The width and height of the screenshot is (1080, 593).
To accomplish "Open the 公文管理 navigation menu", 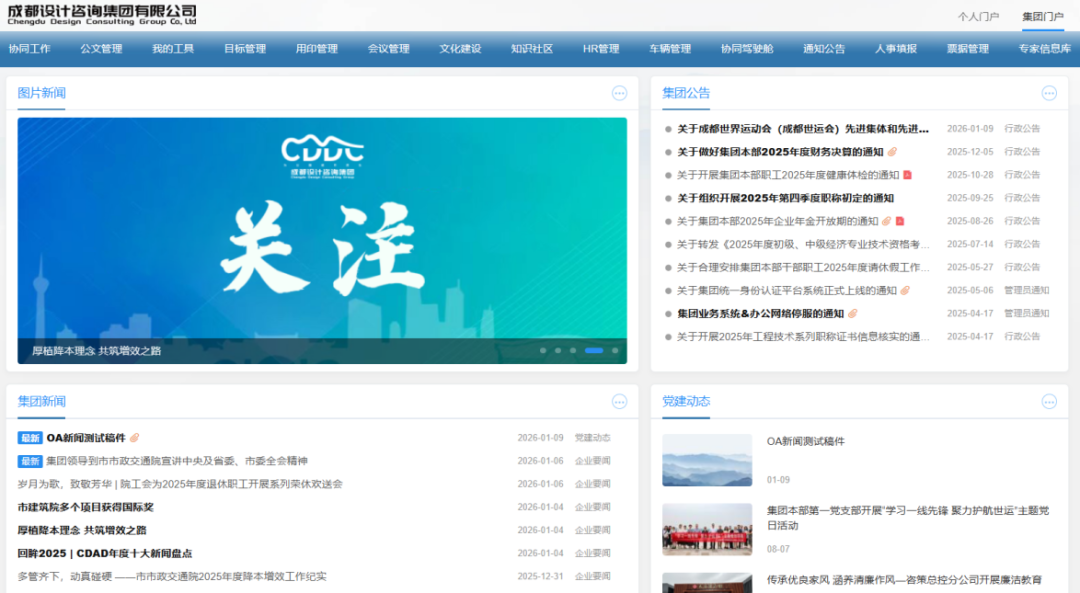I will point(101,49).
